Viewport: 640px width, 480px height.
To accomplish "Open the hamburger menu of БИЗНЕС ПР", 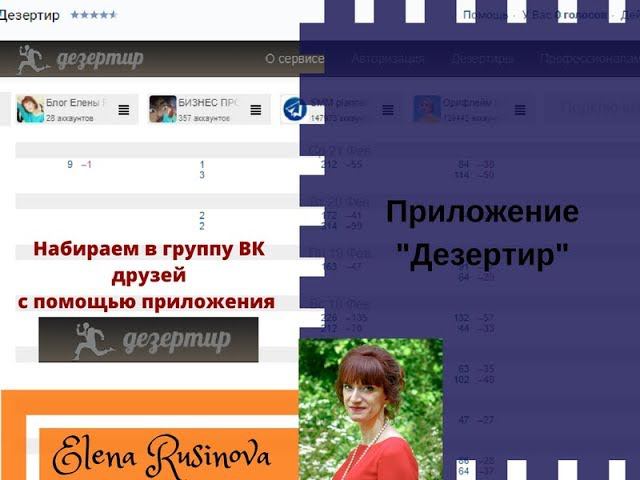I will point(256,110).
